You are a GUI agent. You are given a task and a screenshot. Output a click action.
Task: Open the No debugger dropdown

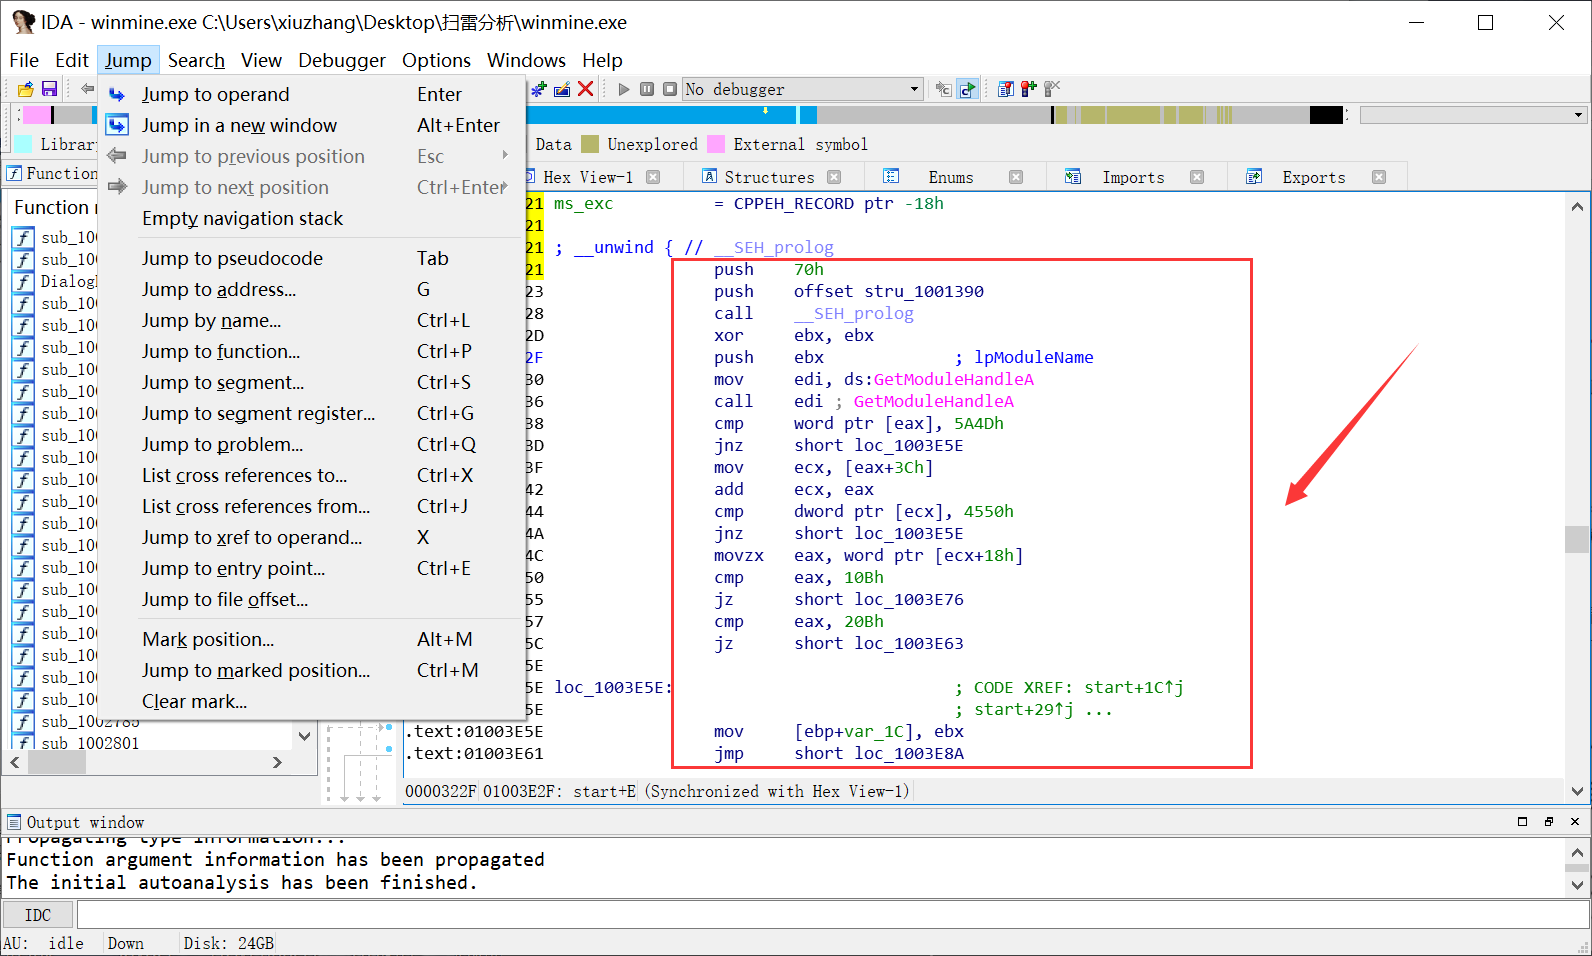click(802, 89)
